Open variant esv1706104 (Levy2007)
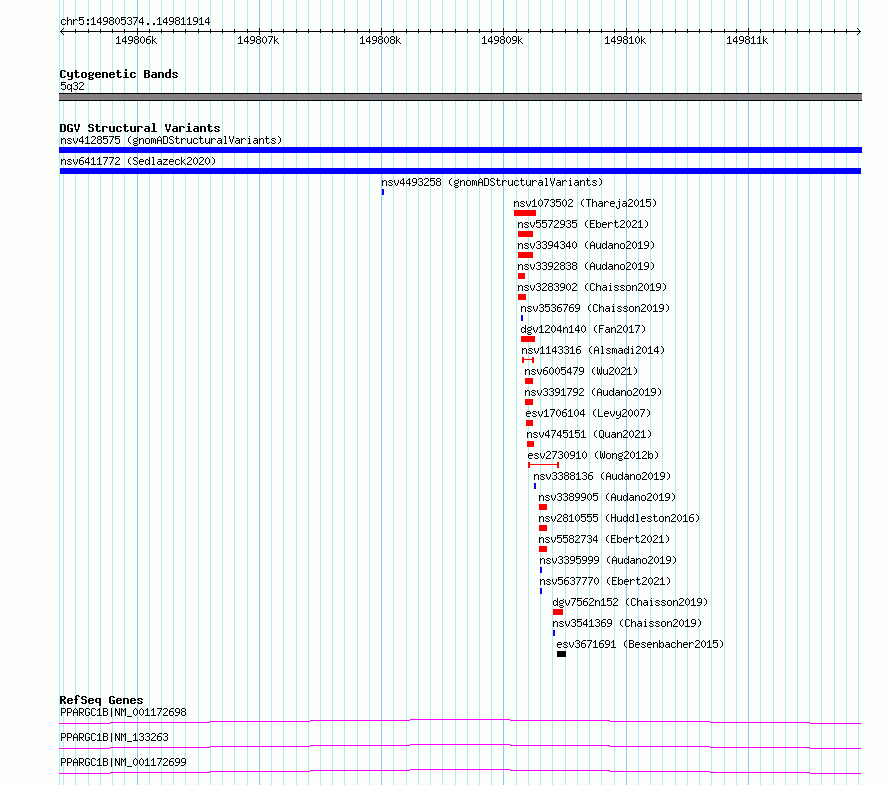Image resolution: width=890 pixels, height=785 pixels. pos(588,413)
